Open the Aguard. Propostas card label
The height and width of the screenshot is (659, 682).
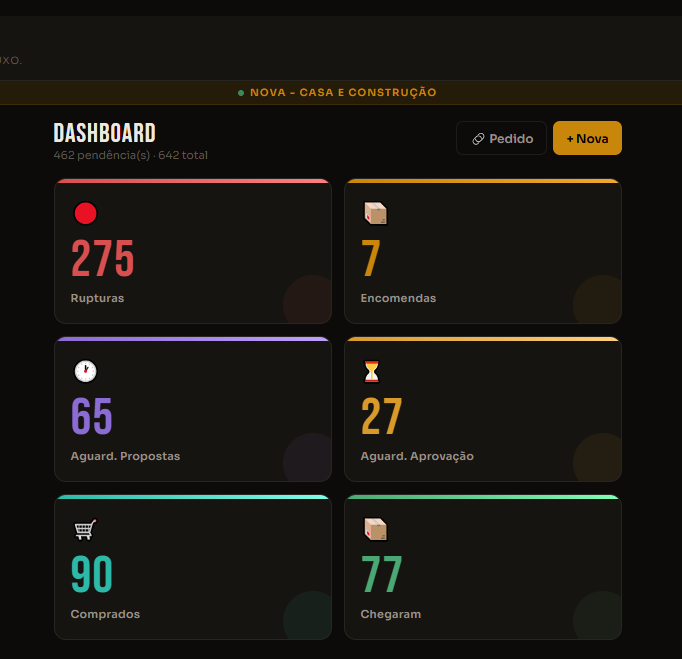coord(125,456)
